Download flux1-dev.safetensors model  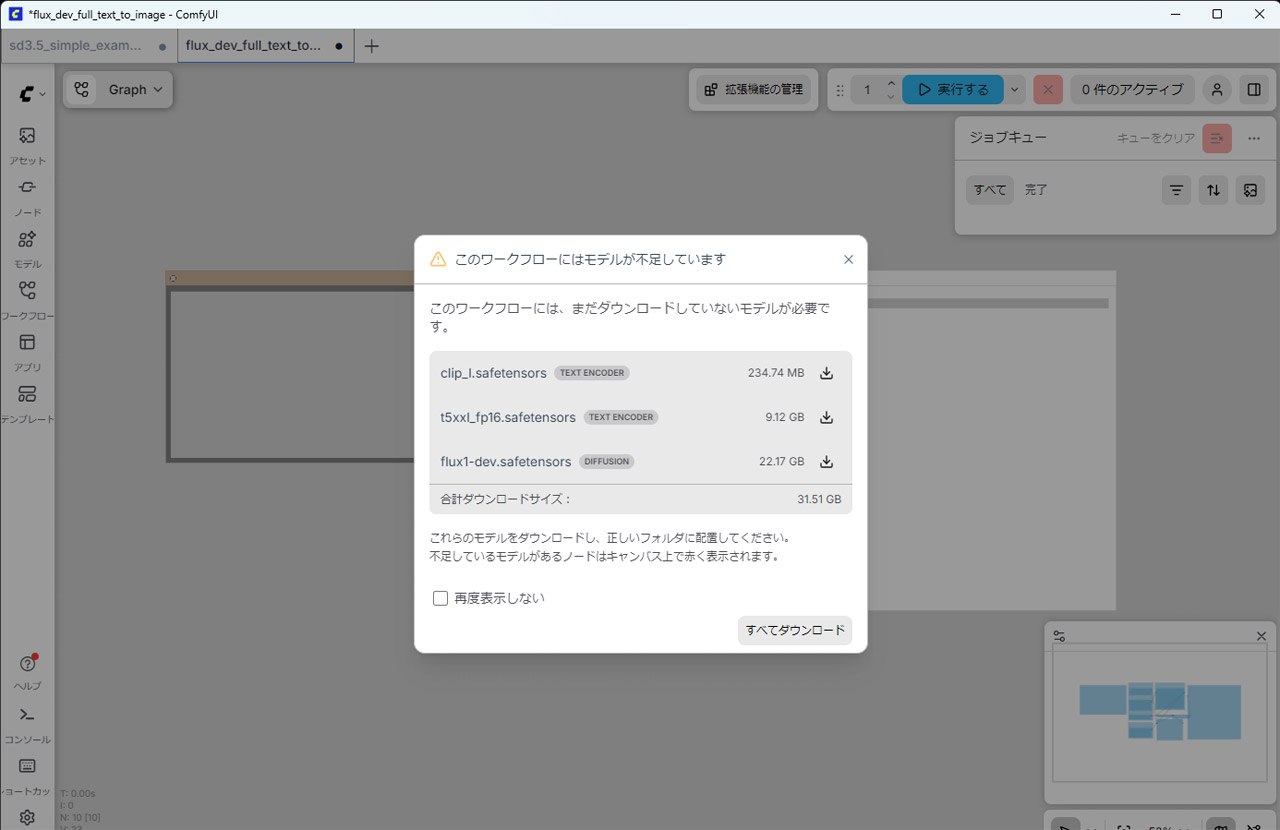tap(826, 462)
